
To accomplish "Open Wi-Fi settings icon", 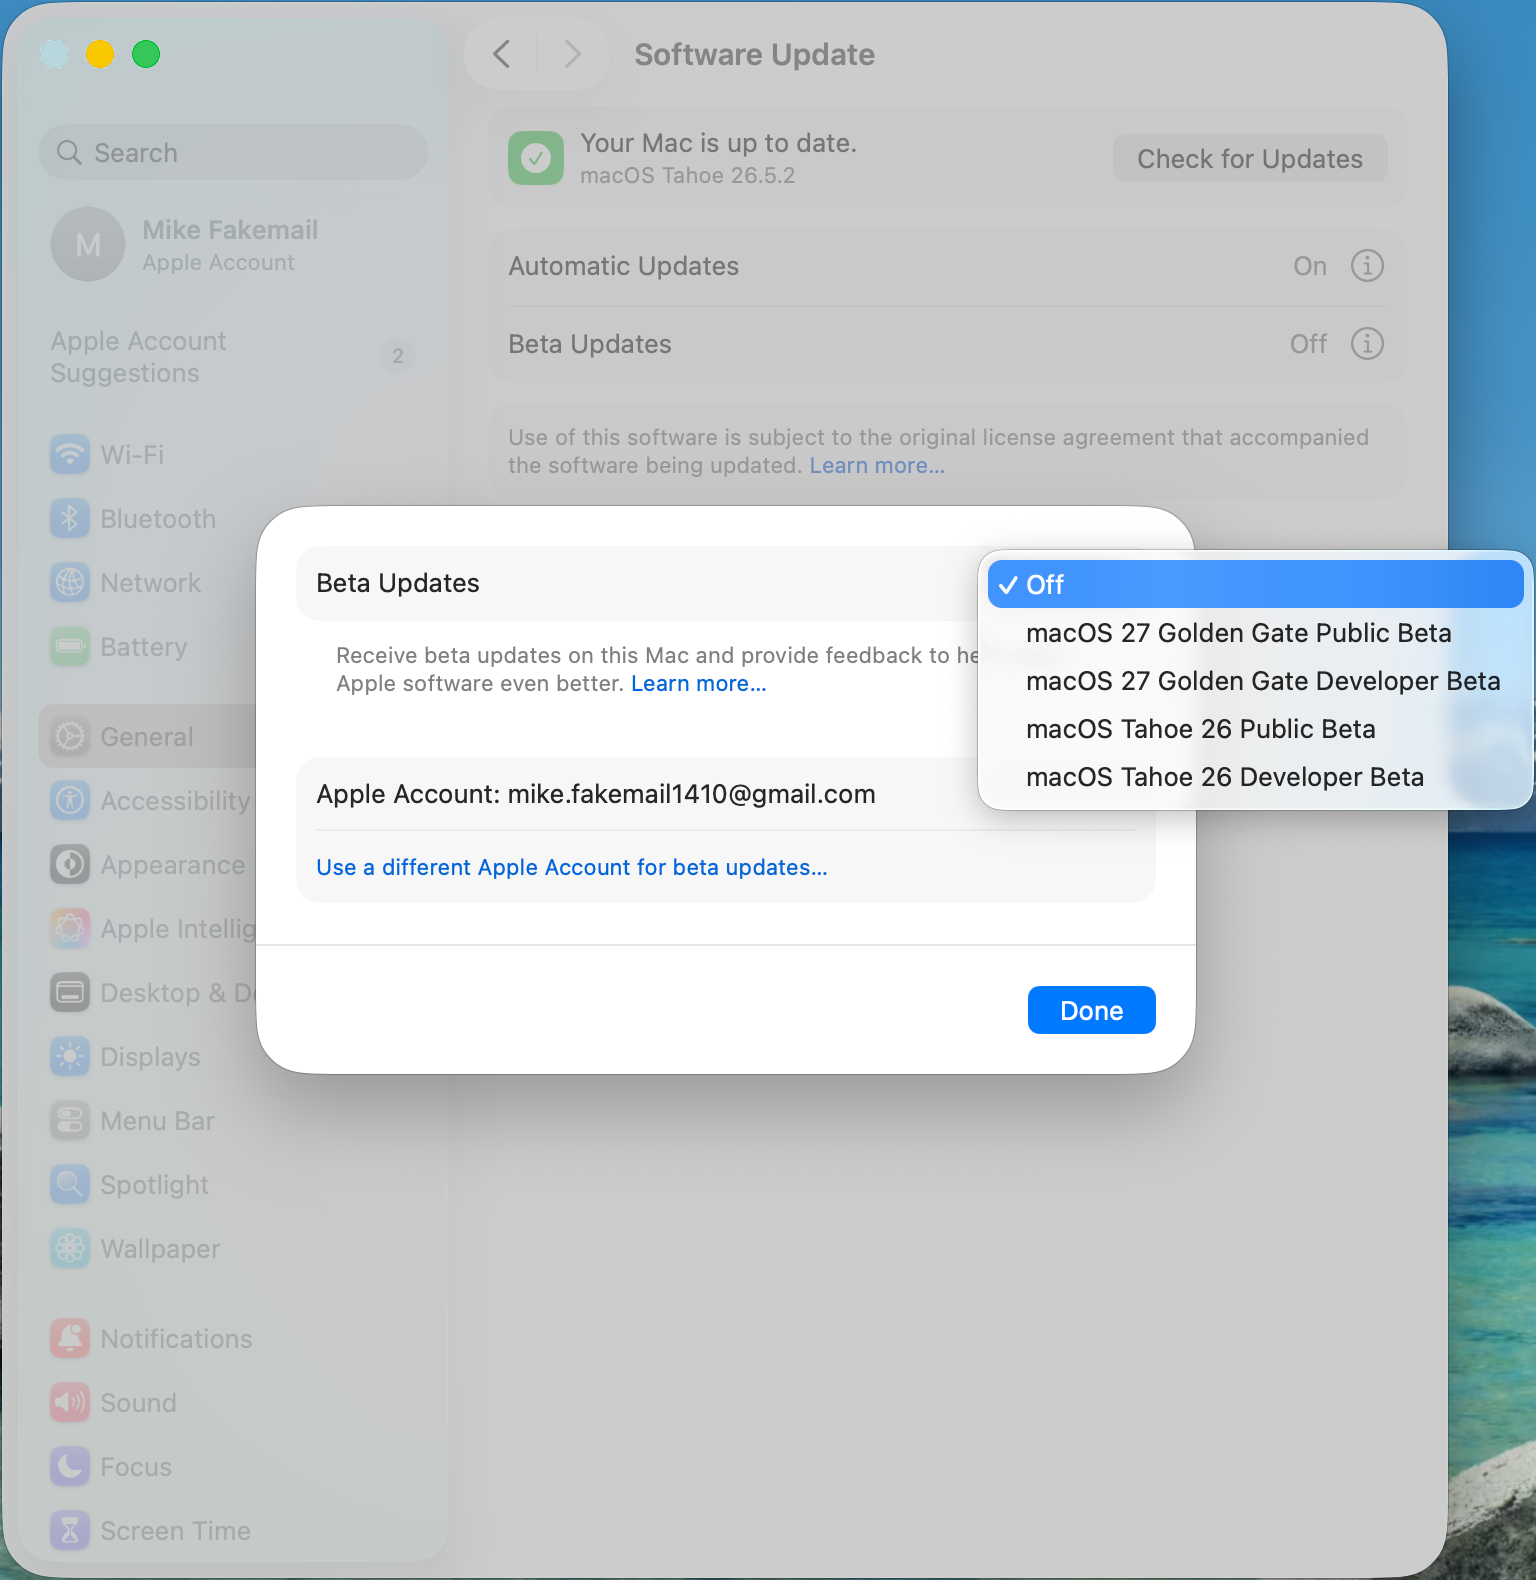I will click(x=70, y=455).
